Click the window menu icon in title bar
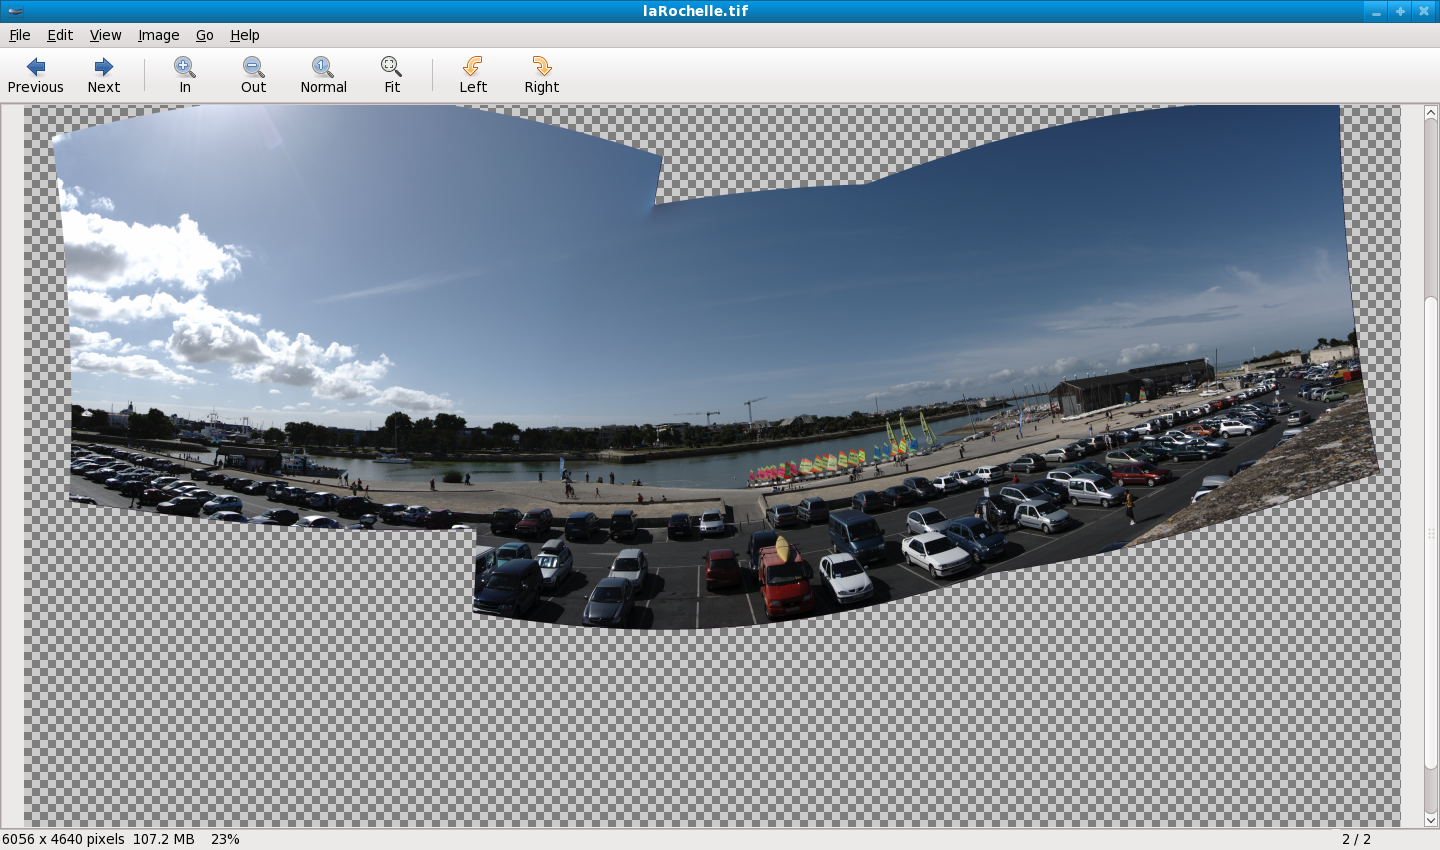 click(x=14, y=11)
